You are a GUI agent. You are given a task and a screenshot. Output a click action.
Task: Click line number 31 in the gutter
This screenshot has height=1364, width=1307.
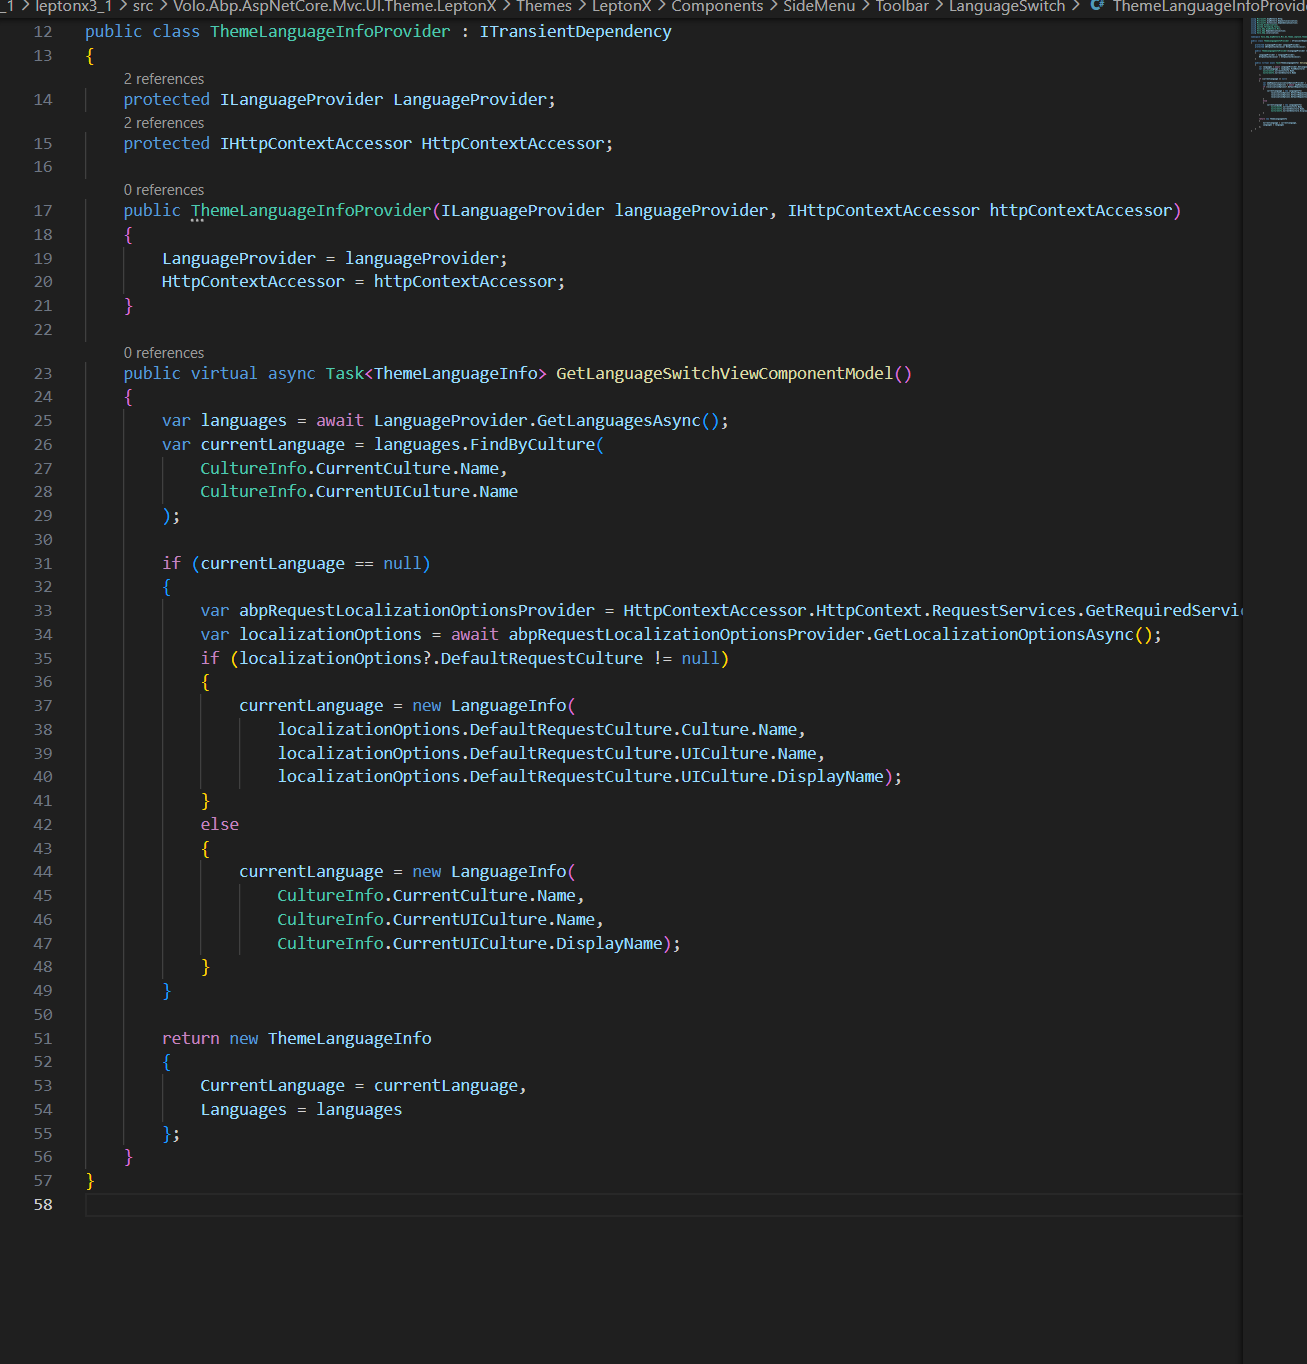43,564
